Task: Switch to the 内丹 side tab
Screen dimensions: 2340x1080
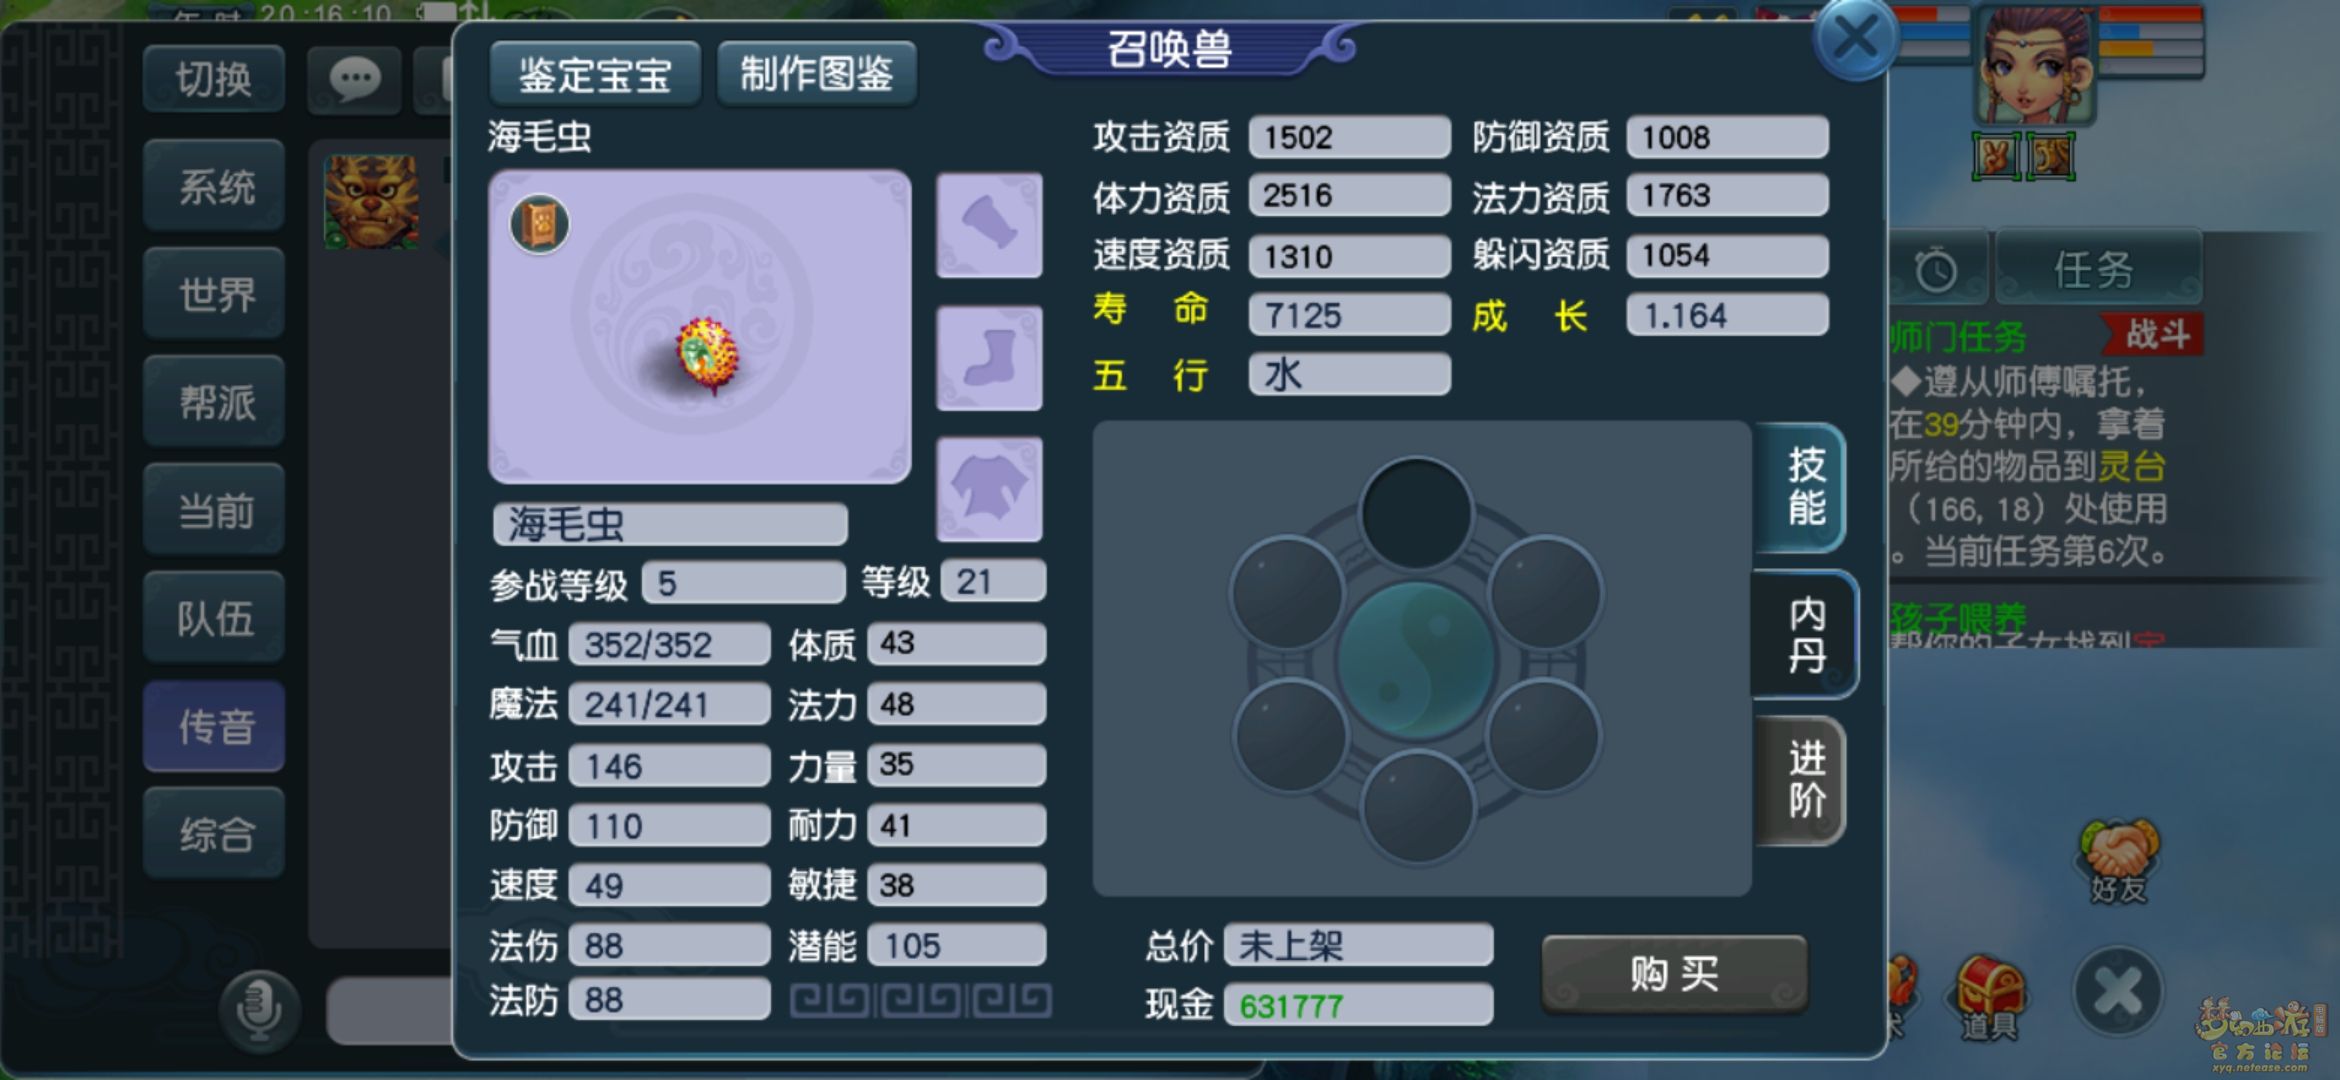Action: coord(1805,635)
